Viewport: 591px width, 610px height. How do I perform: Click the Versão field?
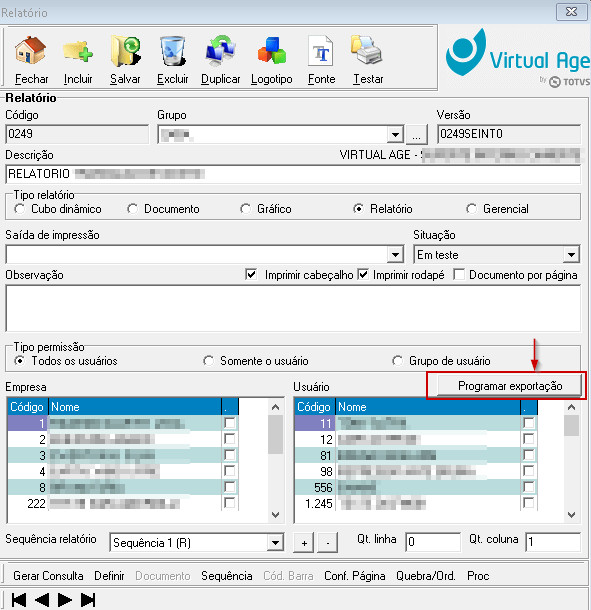click(509, 134)
